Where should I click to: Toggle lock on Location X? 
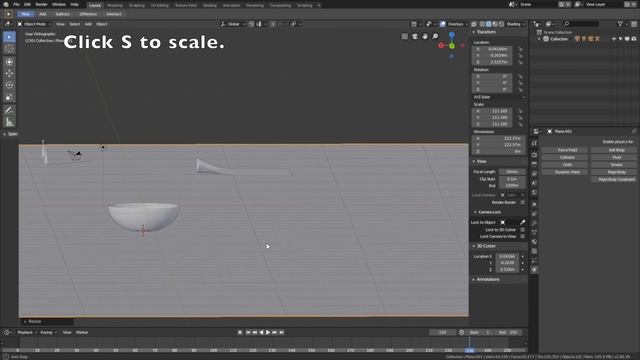520,49
